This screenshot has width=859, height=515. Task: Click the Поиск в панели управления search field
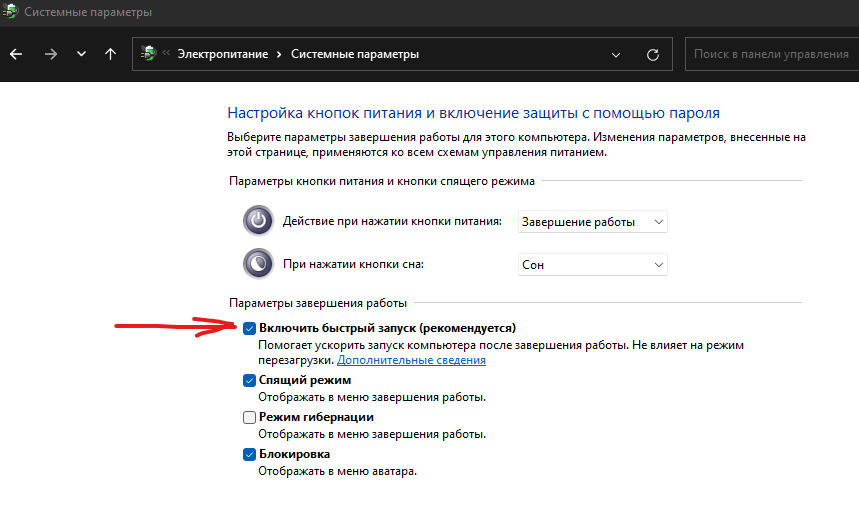(x=772, y=54)
